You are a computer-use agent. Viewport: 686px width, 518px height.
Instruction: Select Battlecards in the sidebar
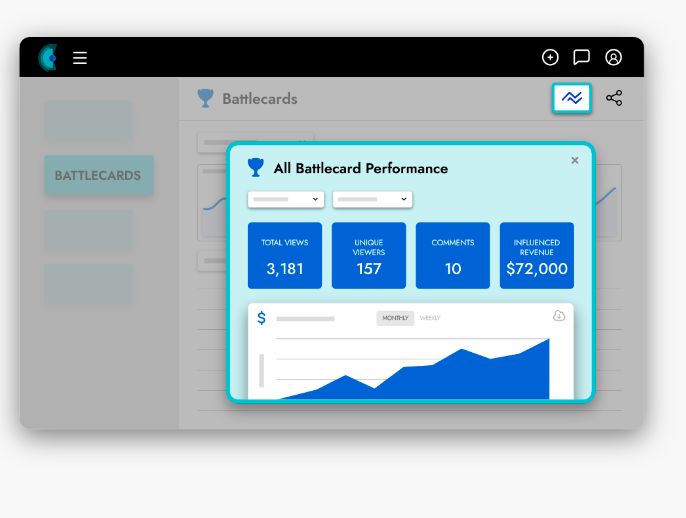99,175
